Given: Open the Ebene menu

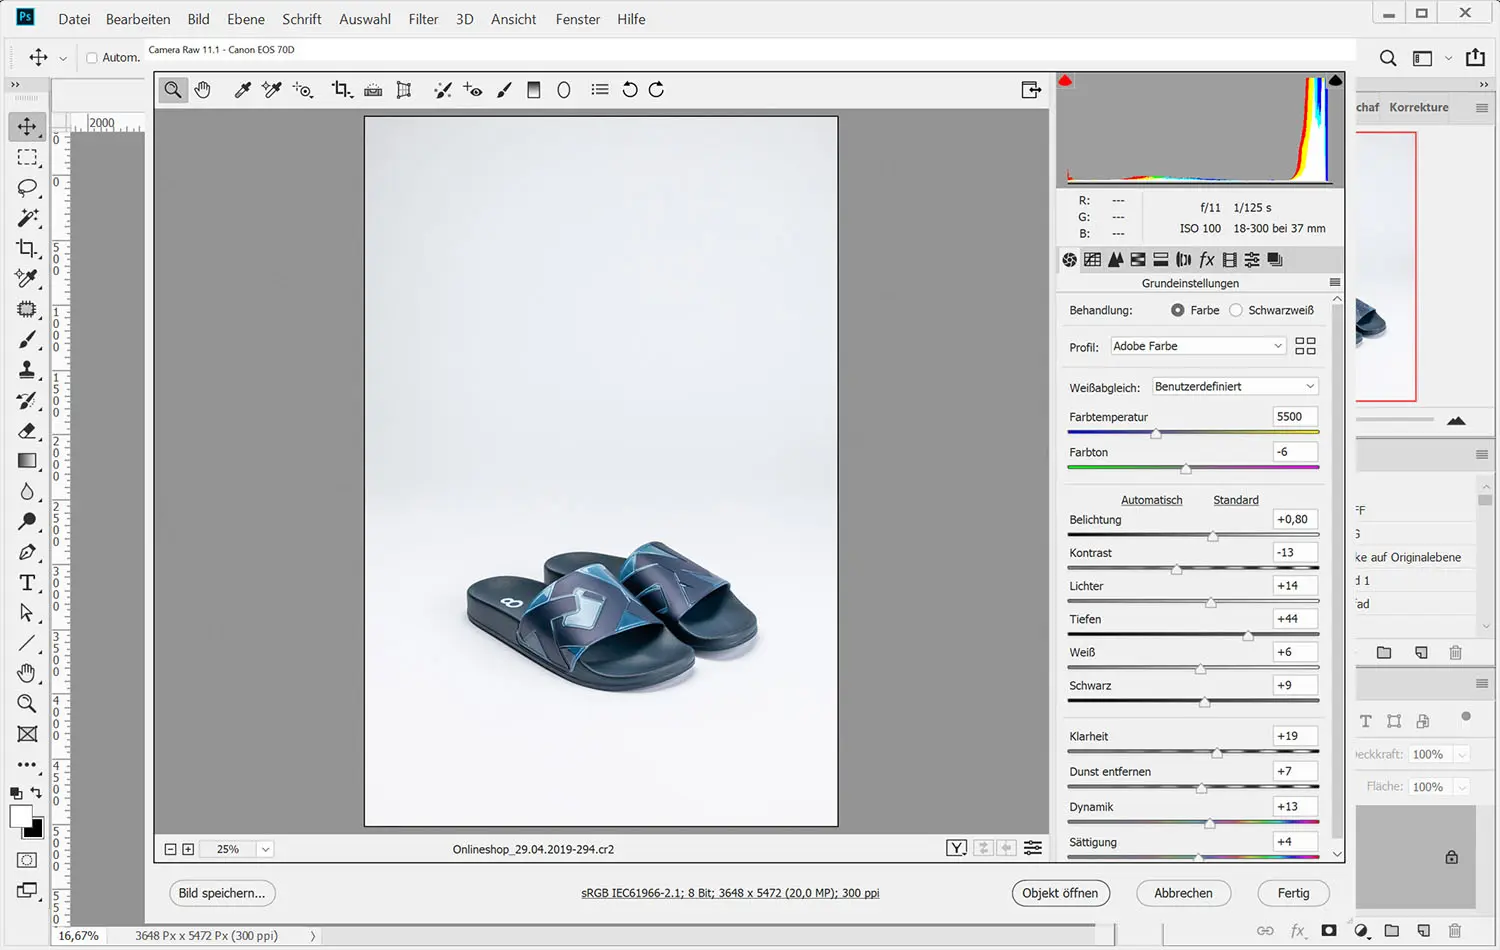Looking at the screenshot, I should click(246, 19).
